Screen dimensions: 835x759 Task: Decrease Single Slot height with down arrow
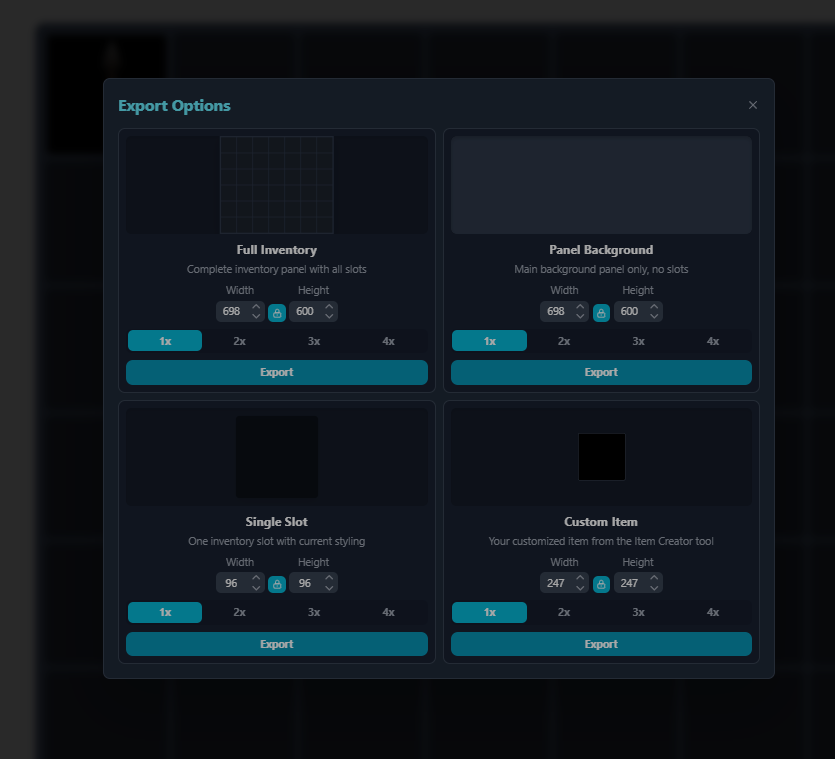click(x=329, y=587)
